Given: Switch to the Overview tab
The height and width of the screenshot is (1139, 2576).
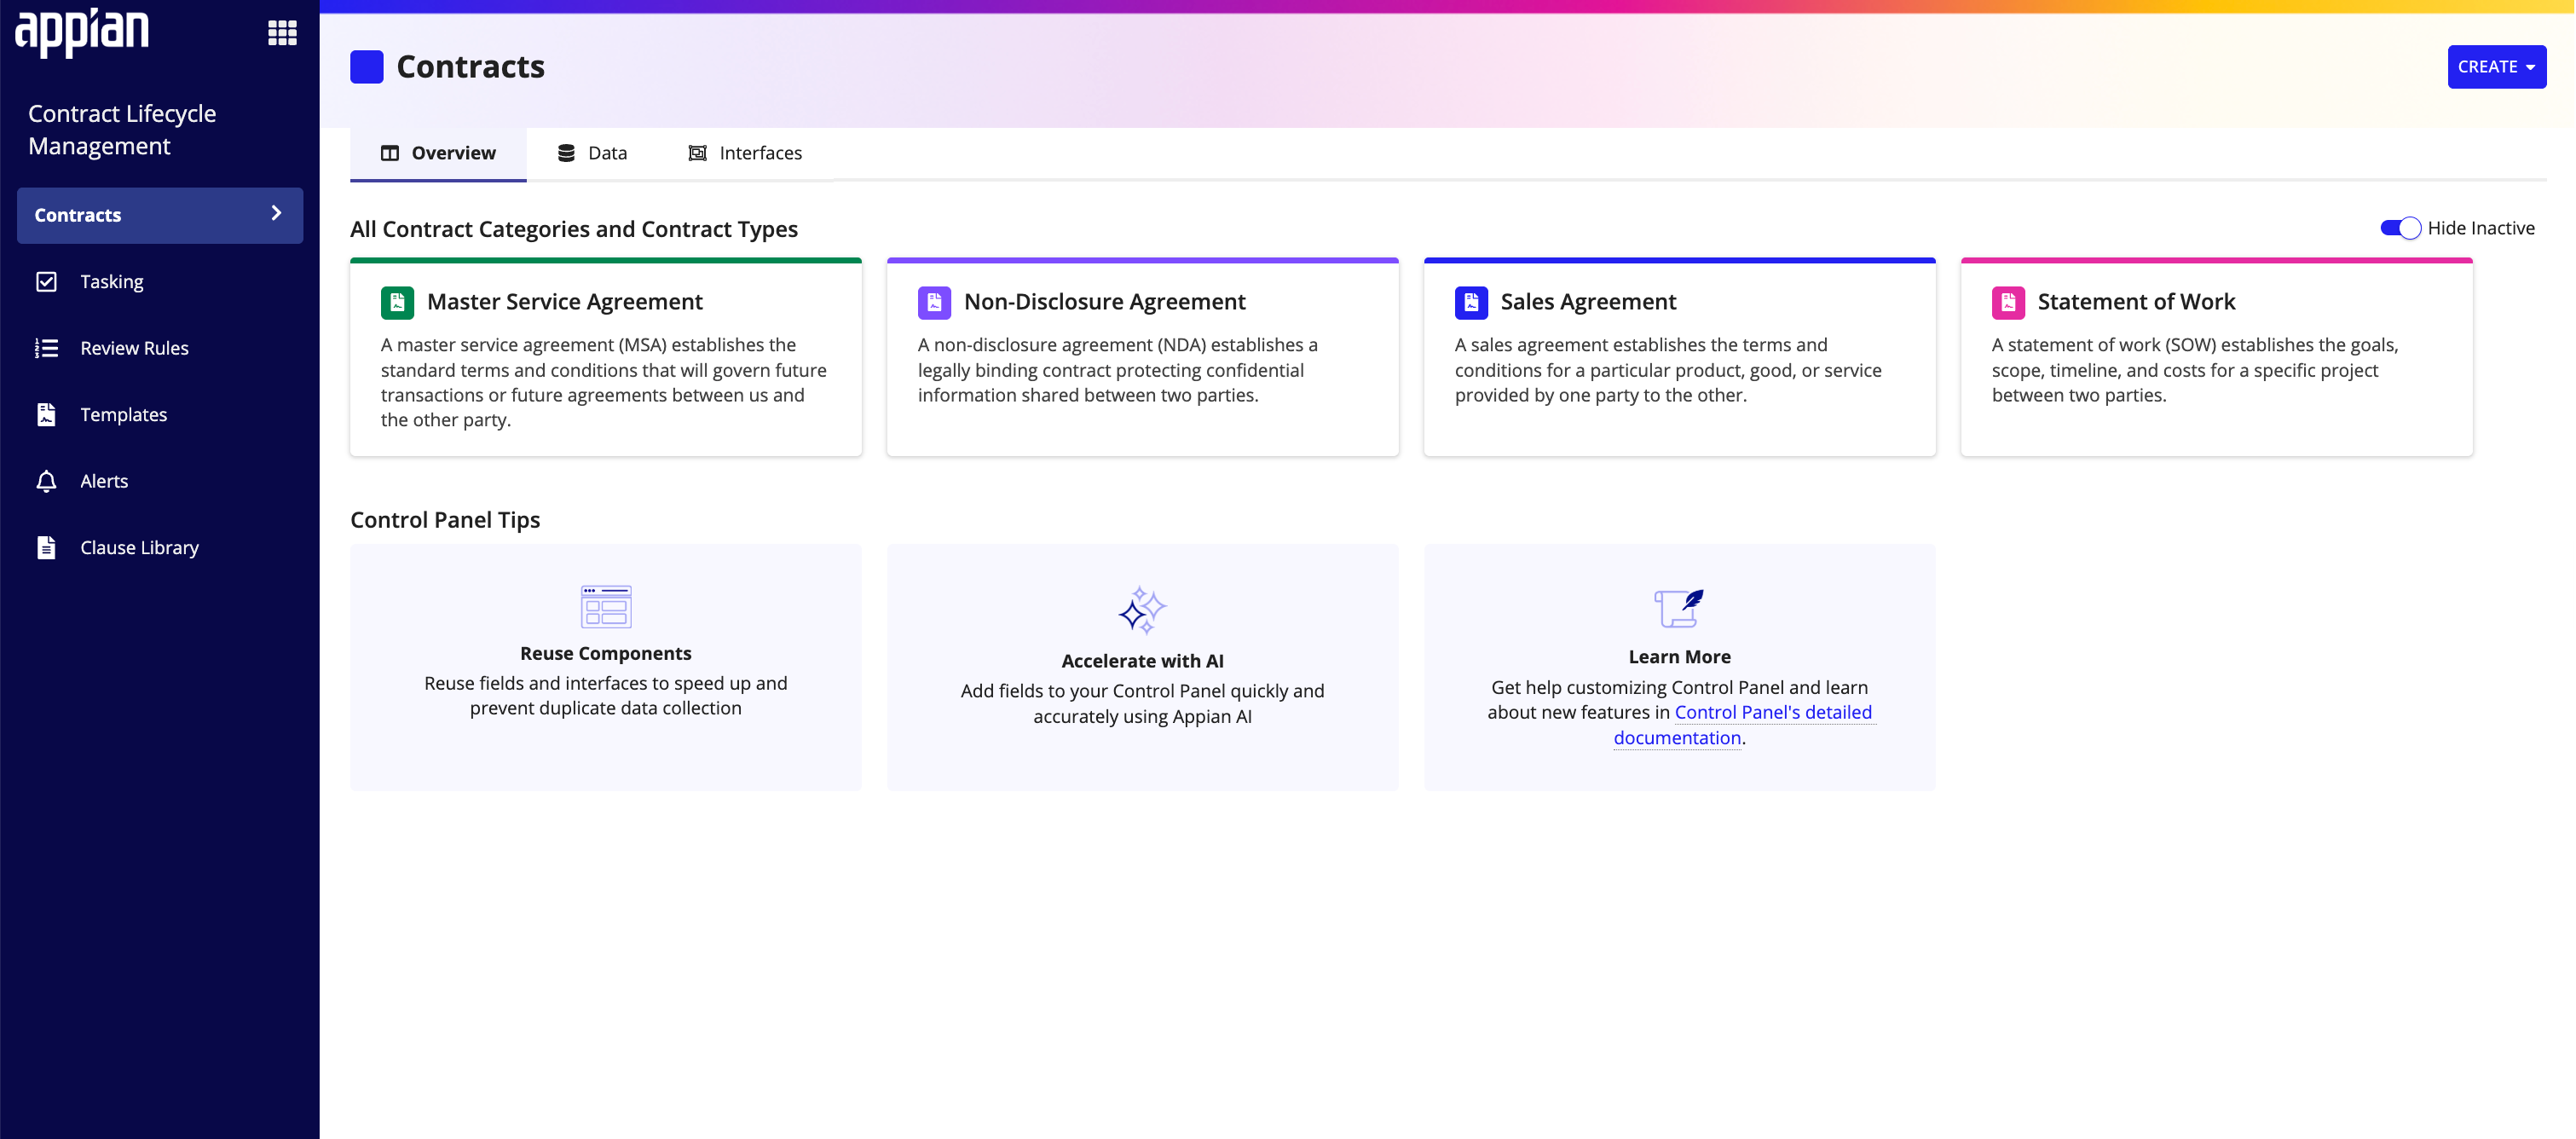Looking at the screenshot, I should [438, 153].
